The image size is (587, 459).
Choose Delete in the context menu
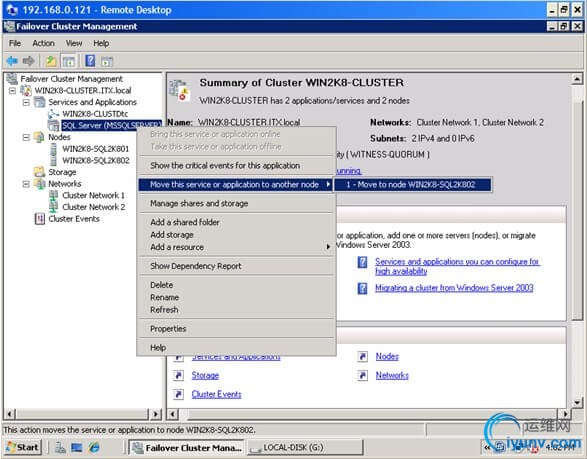tap(237, 285)
